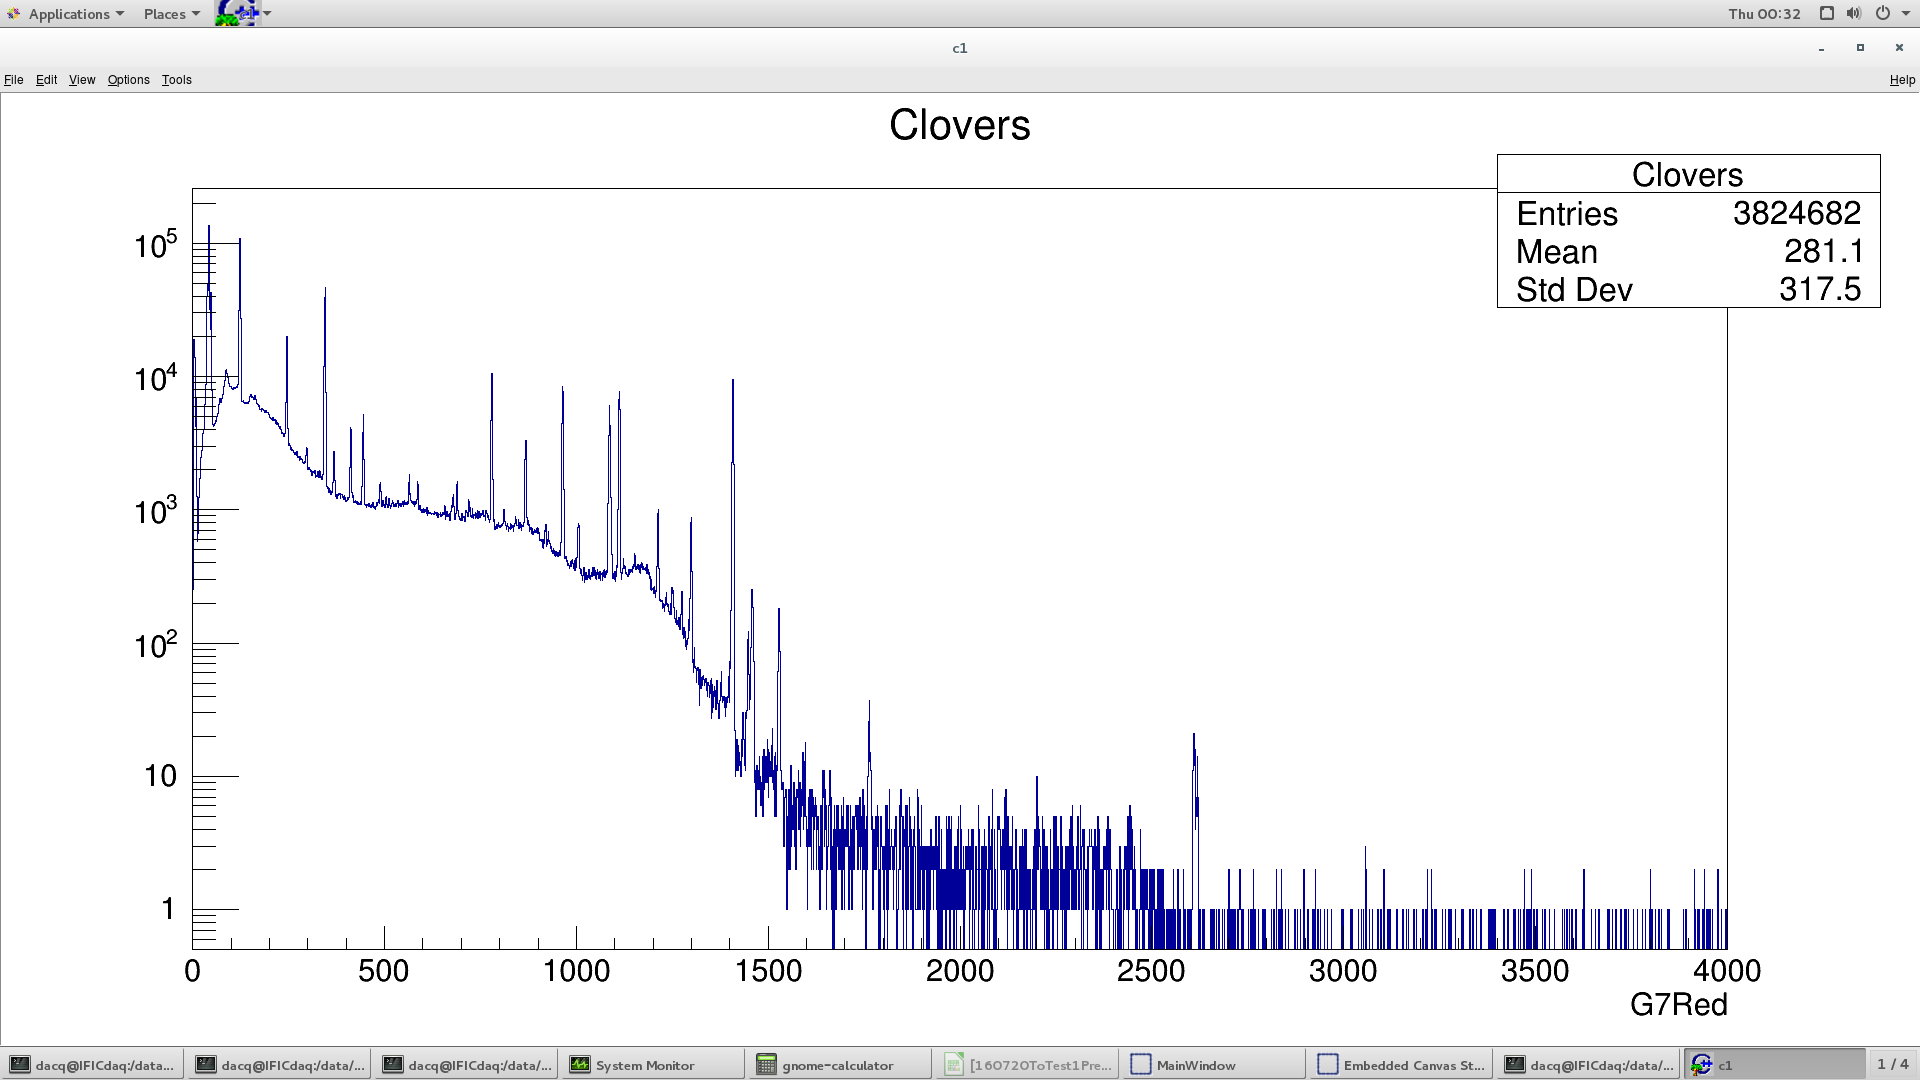Open the Help menu

coord(1902,80)
